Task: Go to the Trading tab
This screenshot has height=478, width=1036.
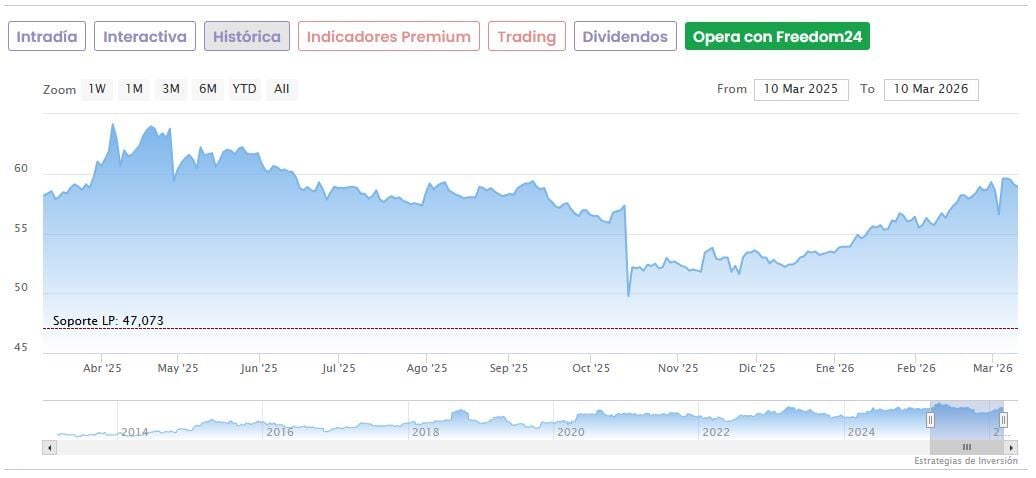Action: point(526,37)
